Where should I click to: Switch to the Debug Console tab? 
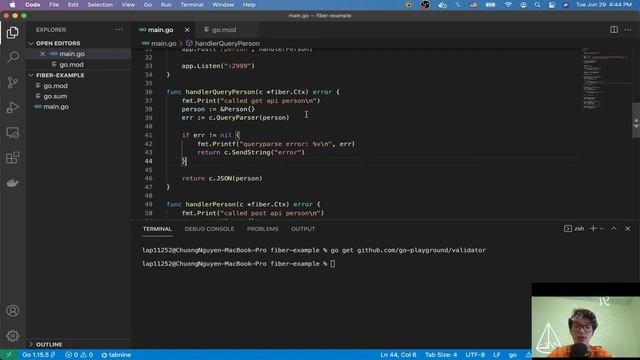tap(209, 229)
